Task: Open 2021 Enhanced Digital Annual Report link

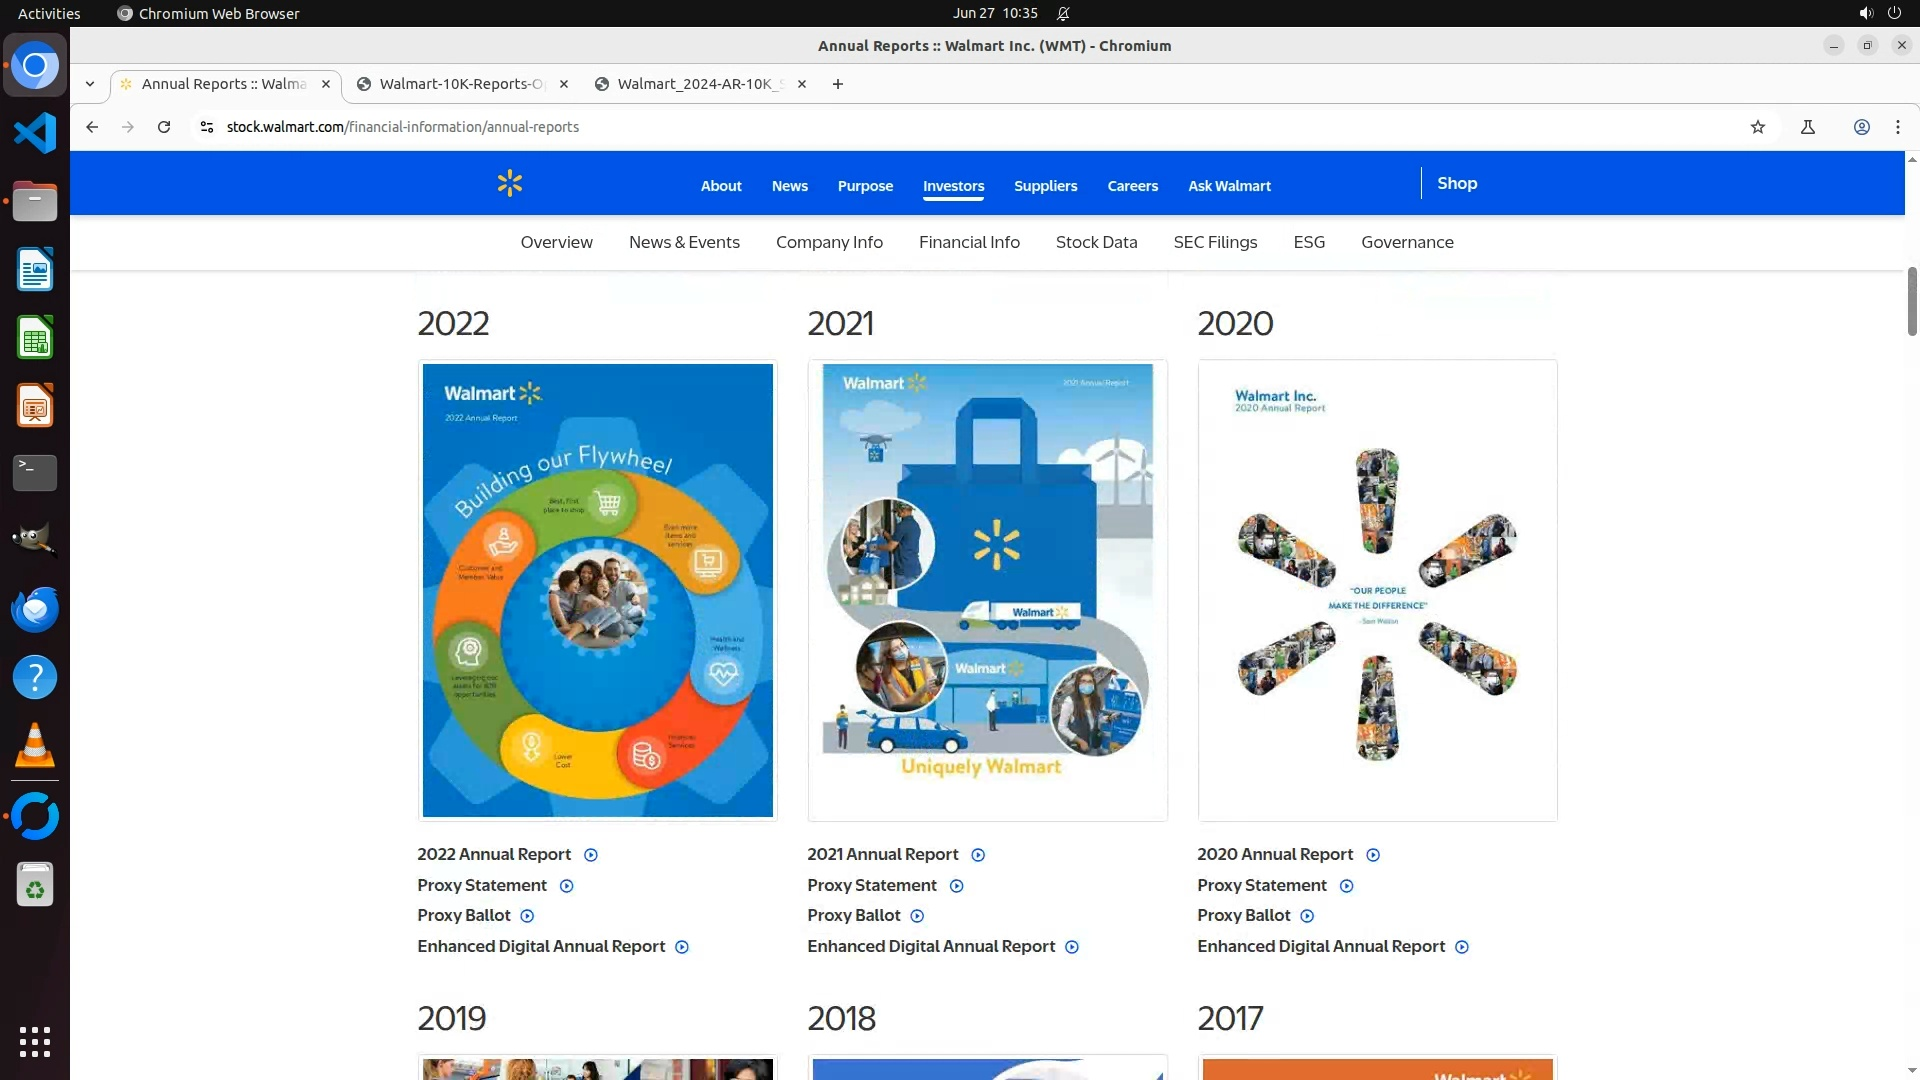Action: [x=930, y=947]
